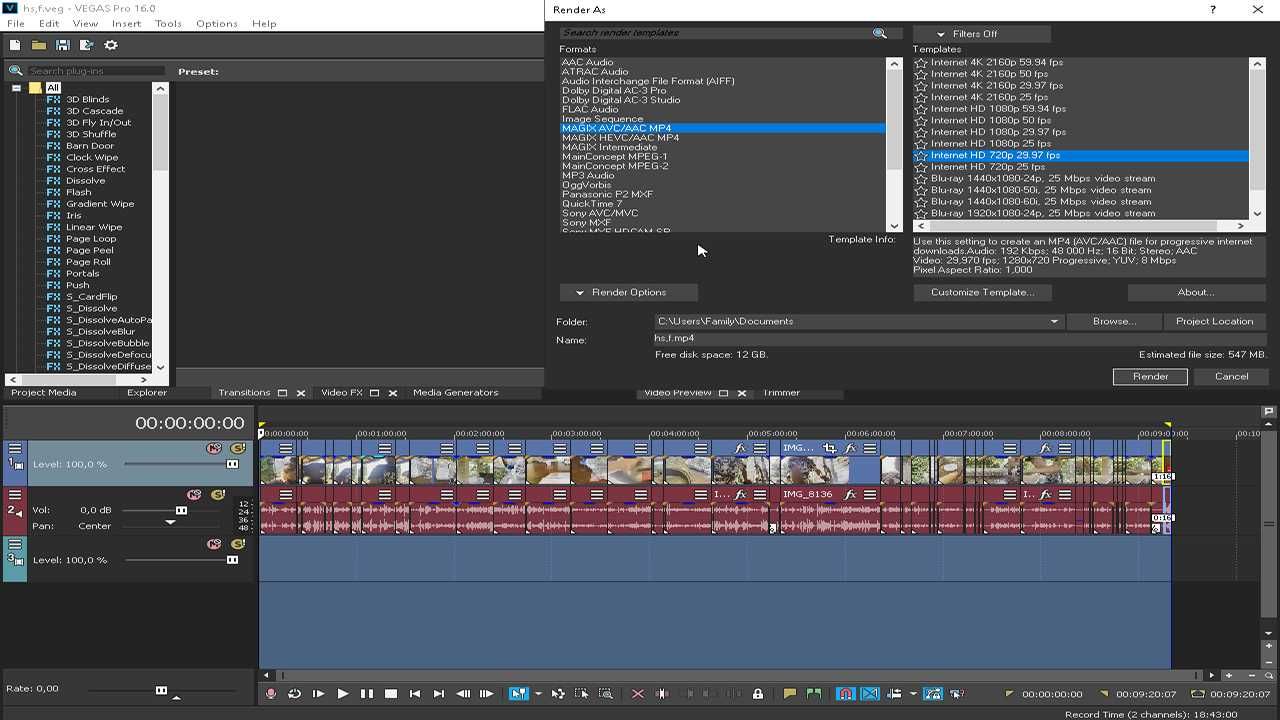
Task: Insert a region with green icon
Action: tap(814, 694)
